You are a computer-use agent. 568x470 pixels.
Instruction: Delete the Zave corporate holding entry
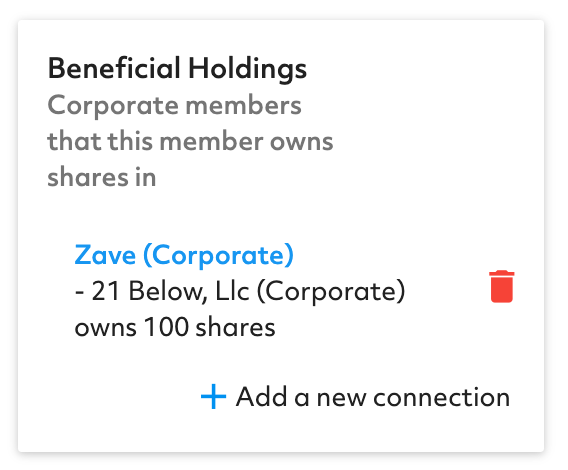pyautogui.click(x=501, y=286)
